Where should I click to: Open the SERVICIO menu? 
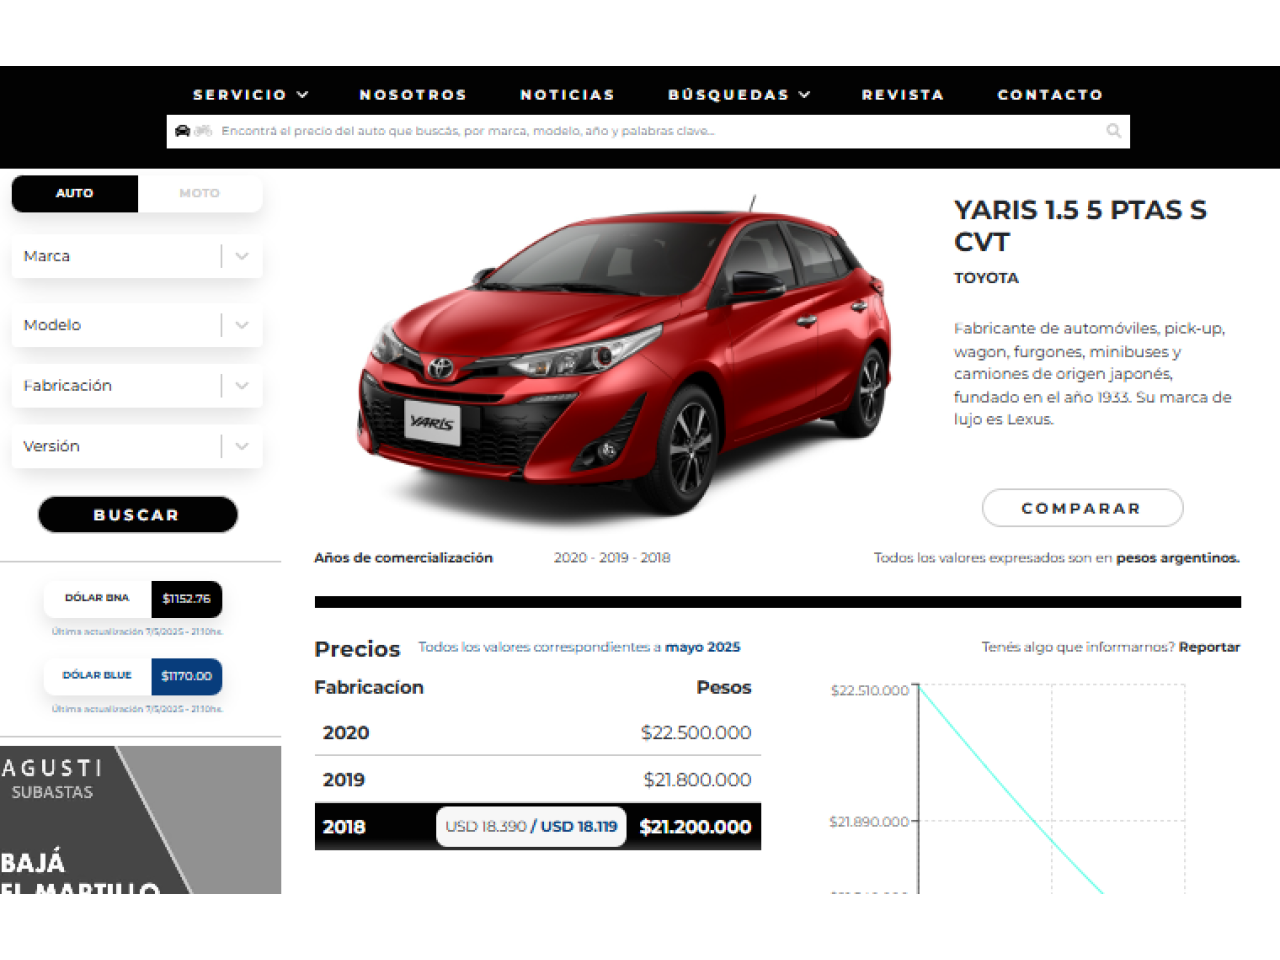coord(251,95)
